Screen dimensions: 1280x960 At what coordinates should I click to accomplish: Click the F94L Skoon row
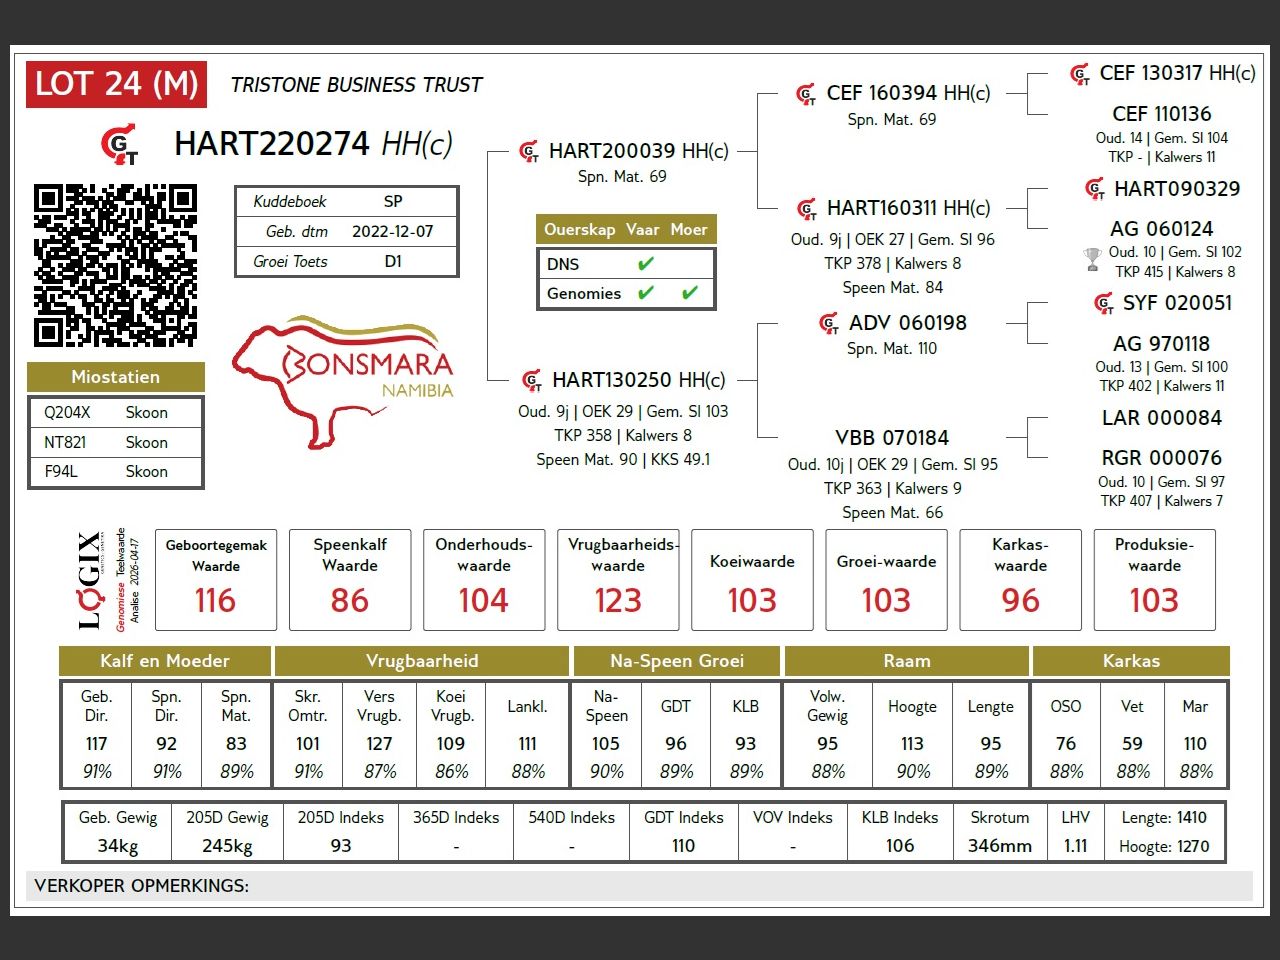coord(116,471)
